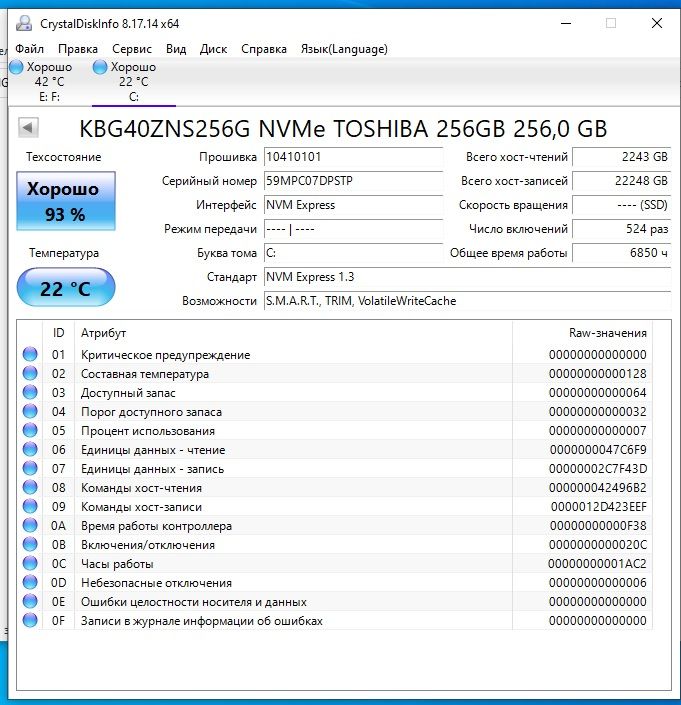Screen dimensions: 681x705
Task: Select the Составная температура row
Action: point(335,373)
